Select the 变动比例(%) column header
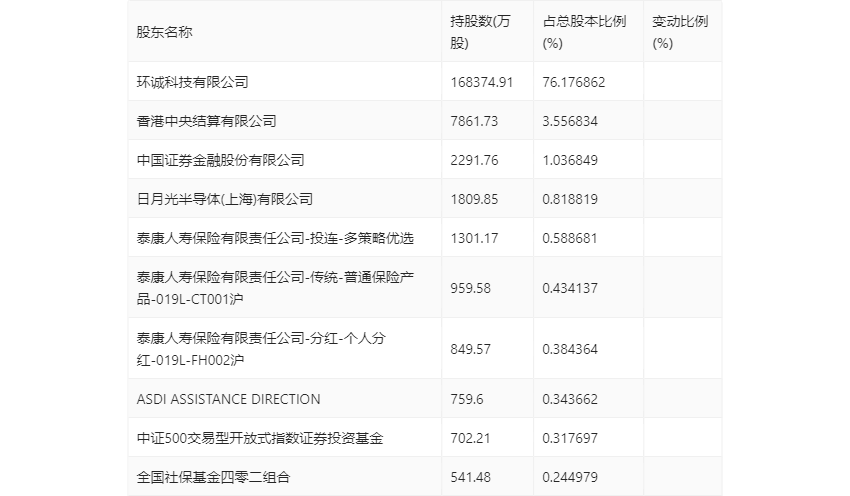850x496 pixels. point(680,32)
